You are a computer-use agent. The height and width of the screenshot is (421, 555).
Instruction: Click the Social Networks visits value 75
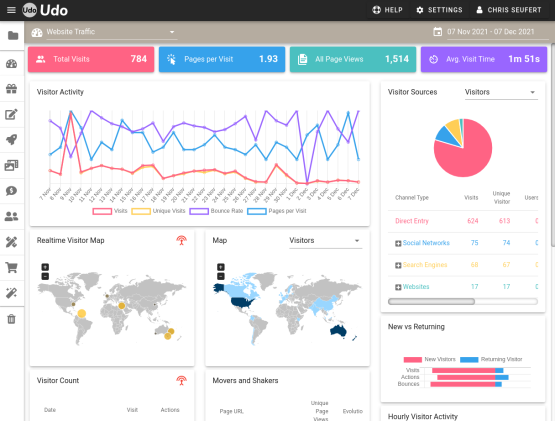click(x=474, y=243)
